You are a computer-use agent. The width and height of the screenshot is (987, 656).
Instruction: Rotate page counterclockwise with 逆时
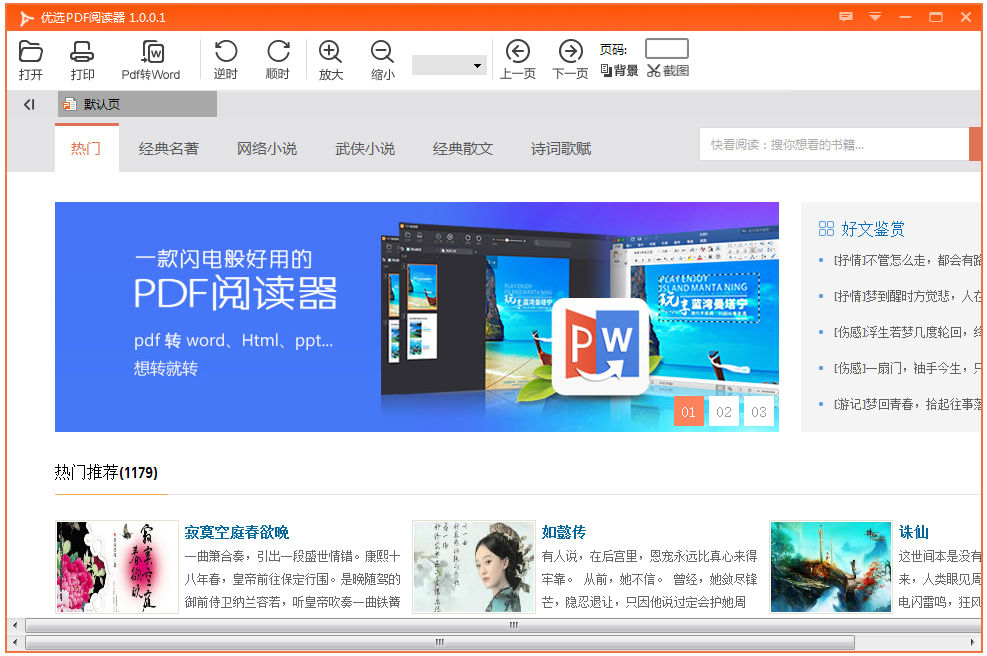click(225, 59)
